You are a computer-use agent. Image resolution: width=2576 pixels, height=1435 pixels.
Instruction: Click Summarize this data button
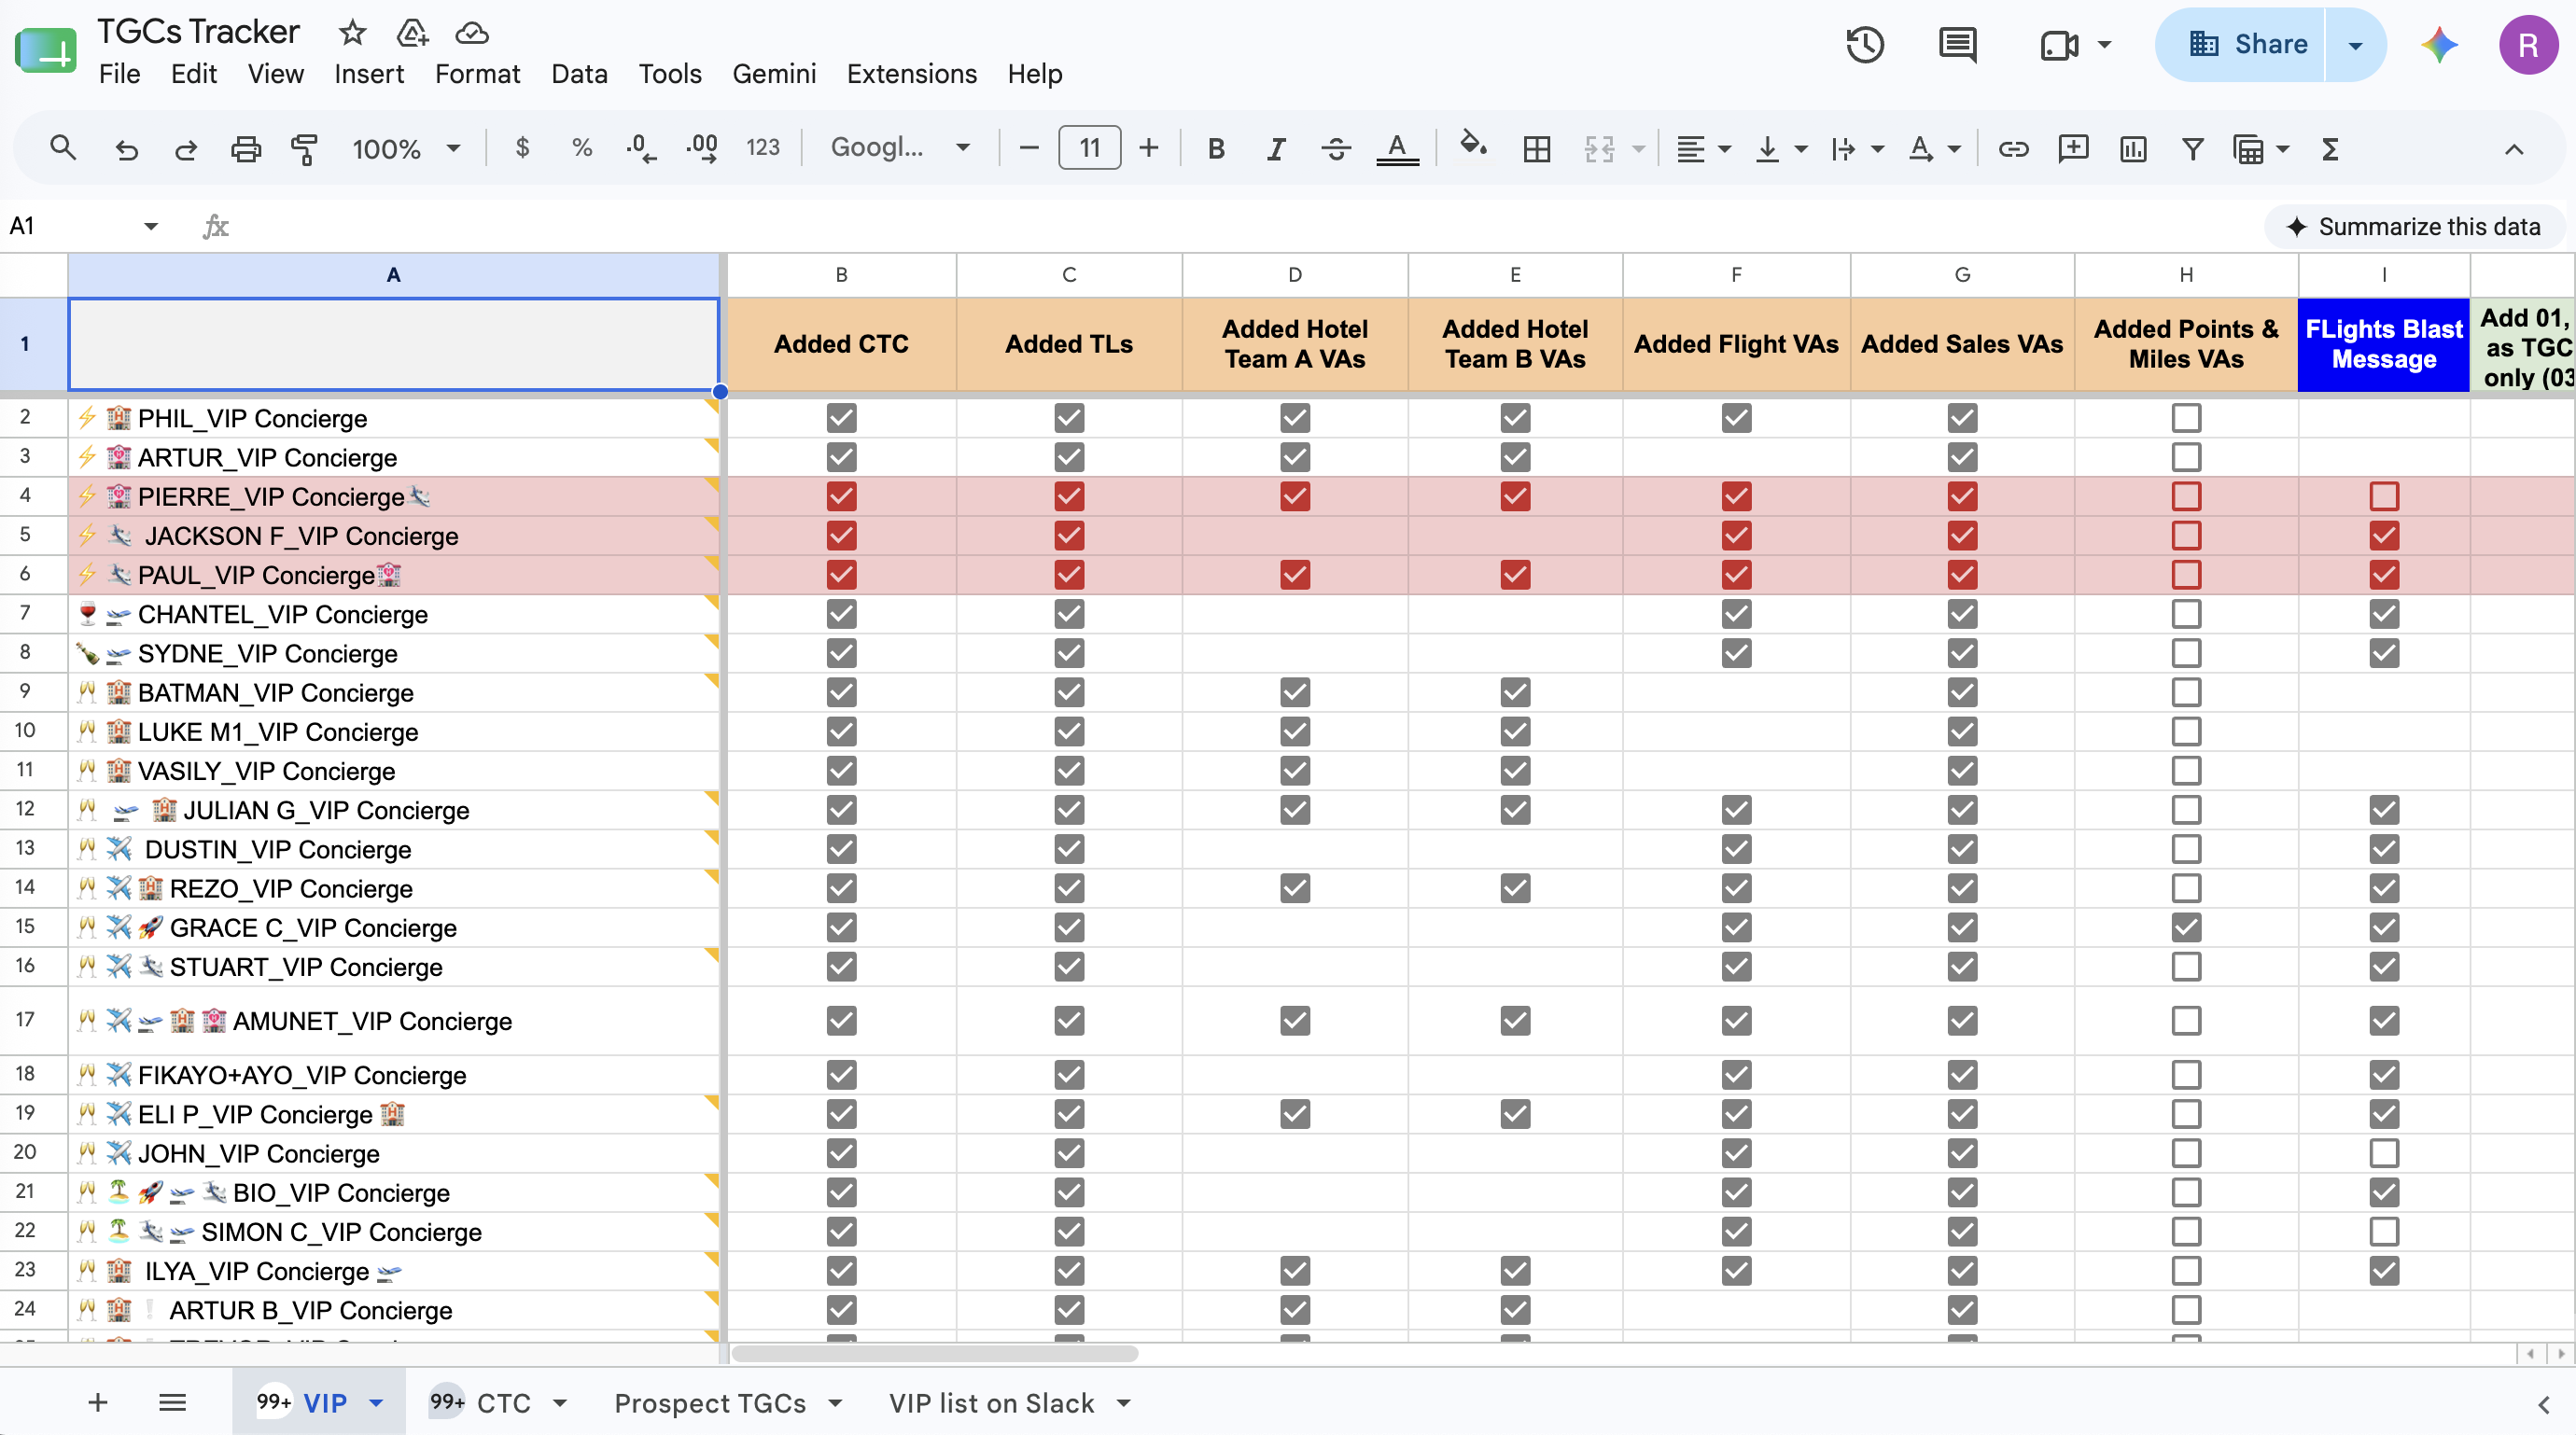click(x=2414, y=227)
